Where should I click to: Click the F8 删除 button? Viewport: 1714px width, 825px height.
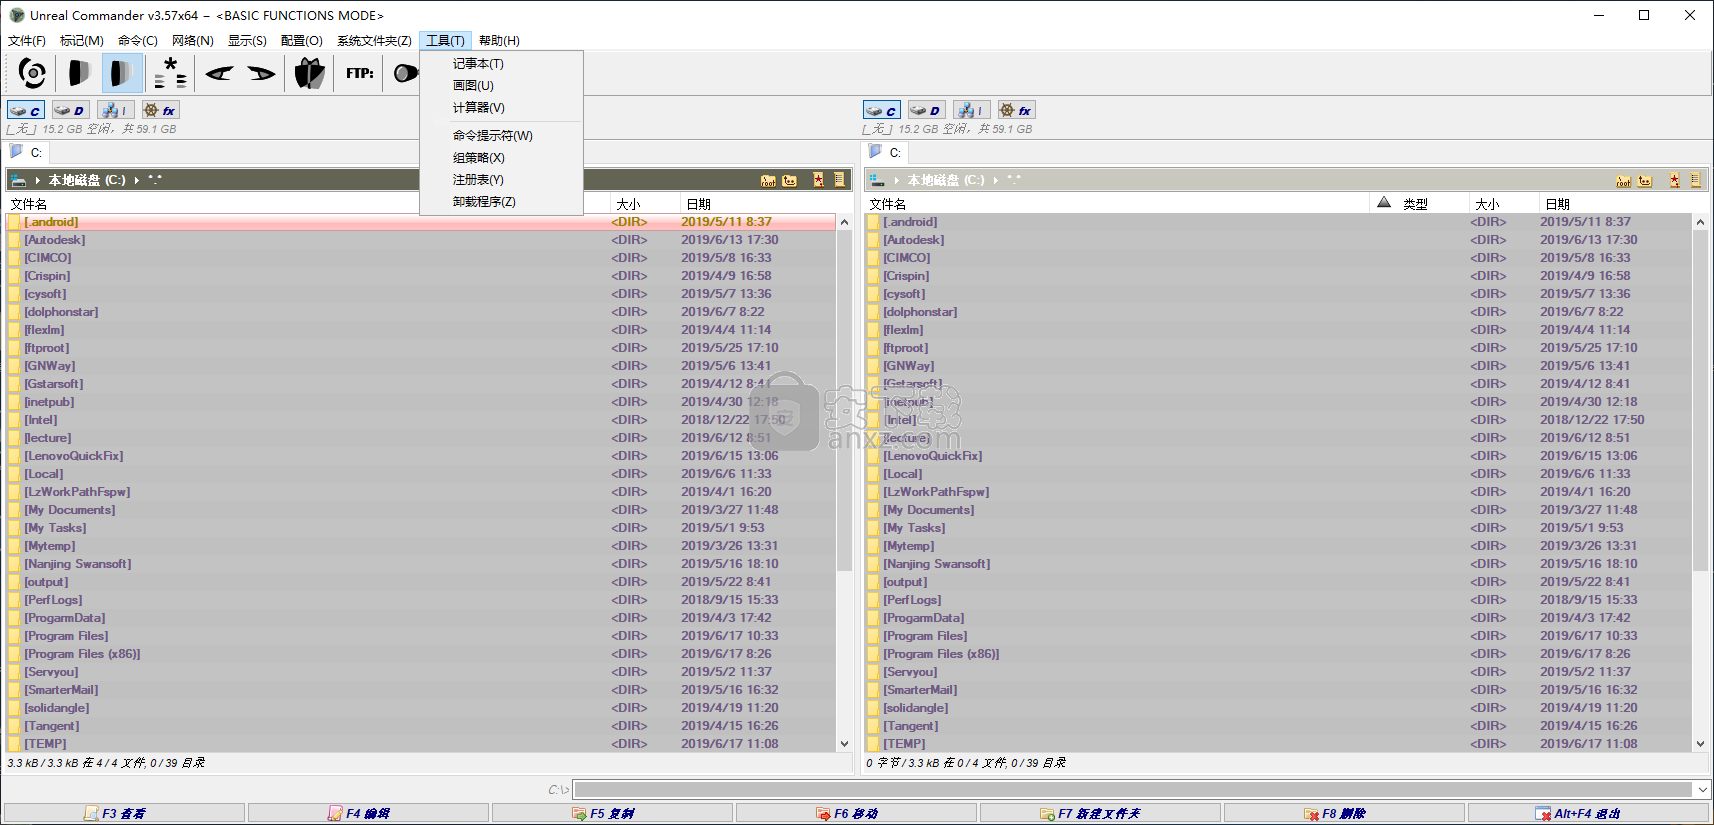coord(1344,813)
